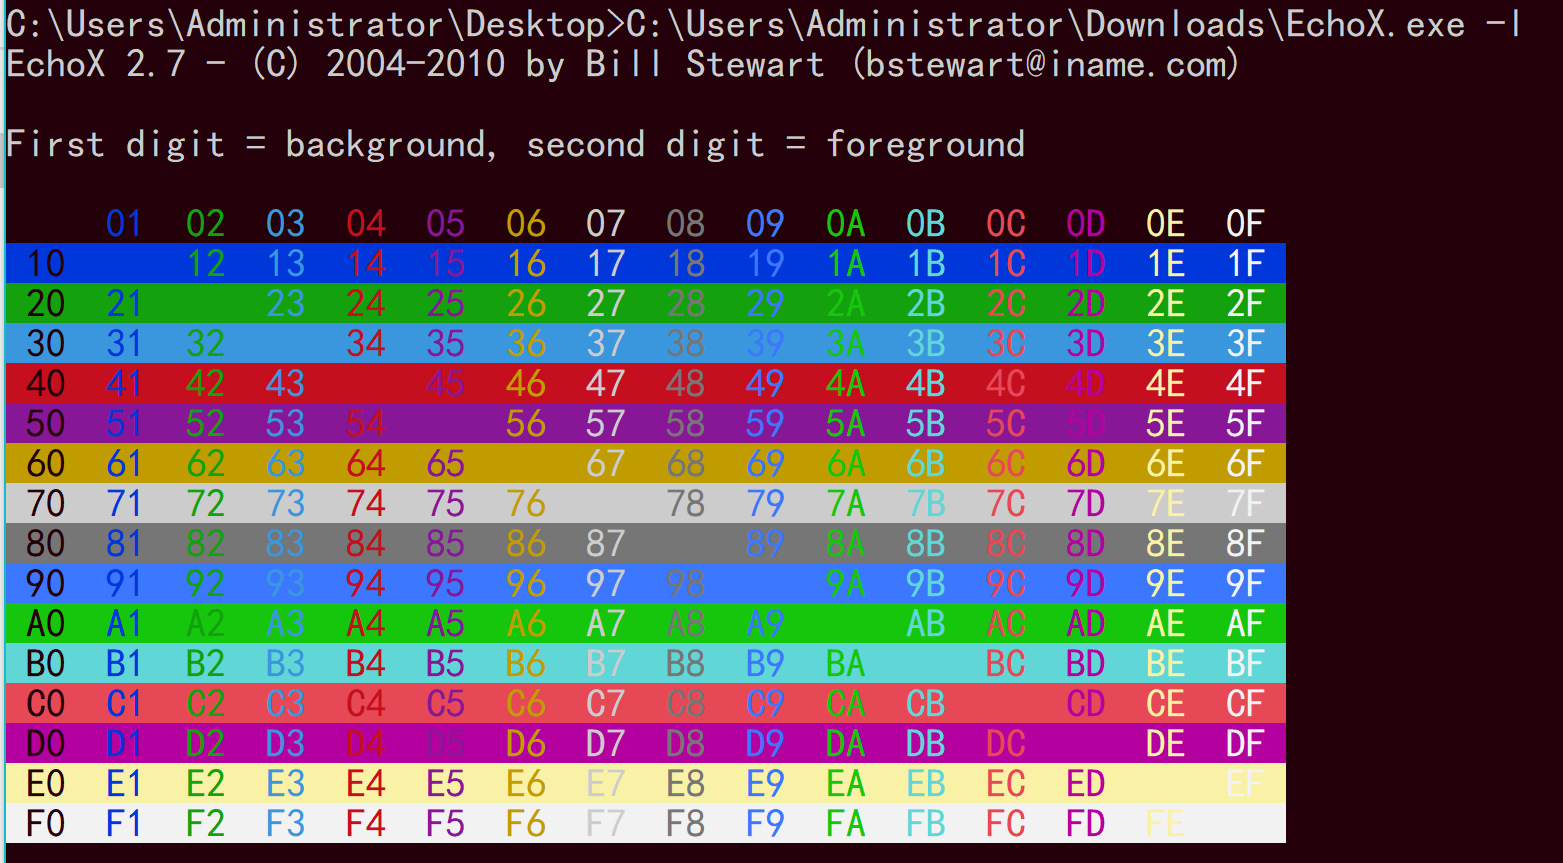The image size is (1563, 863).
Task: Select code 0A in bright green
Action: pyautogui.click(x=845, y=223)
